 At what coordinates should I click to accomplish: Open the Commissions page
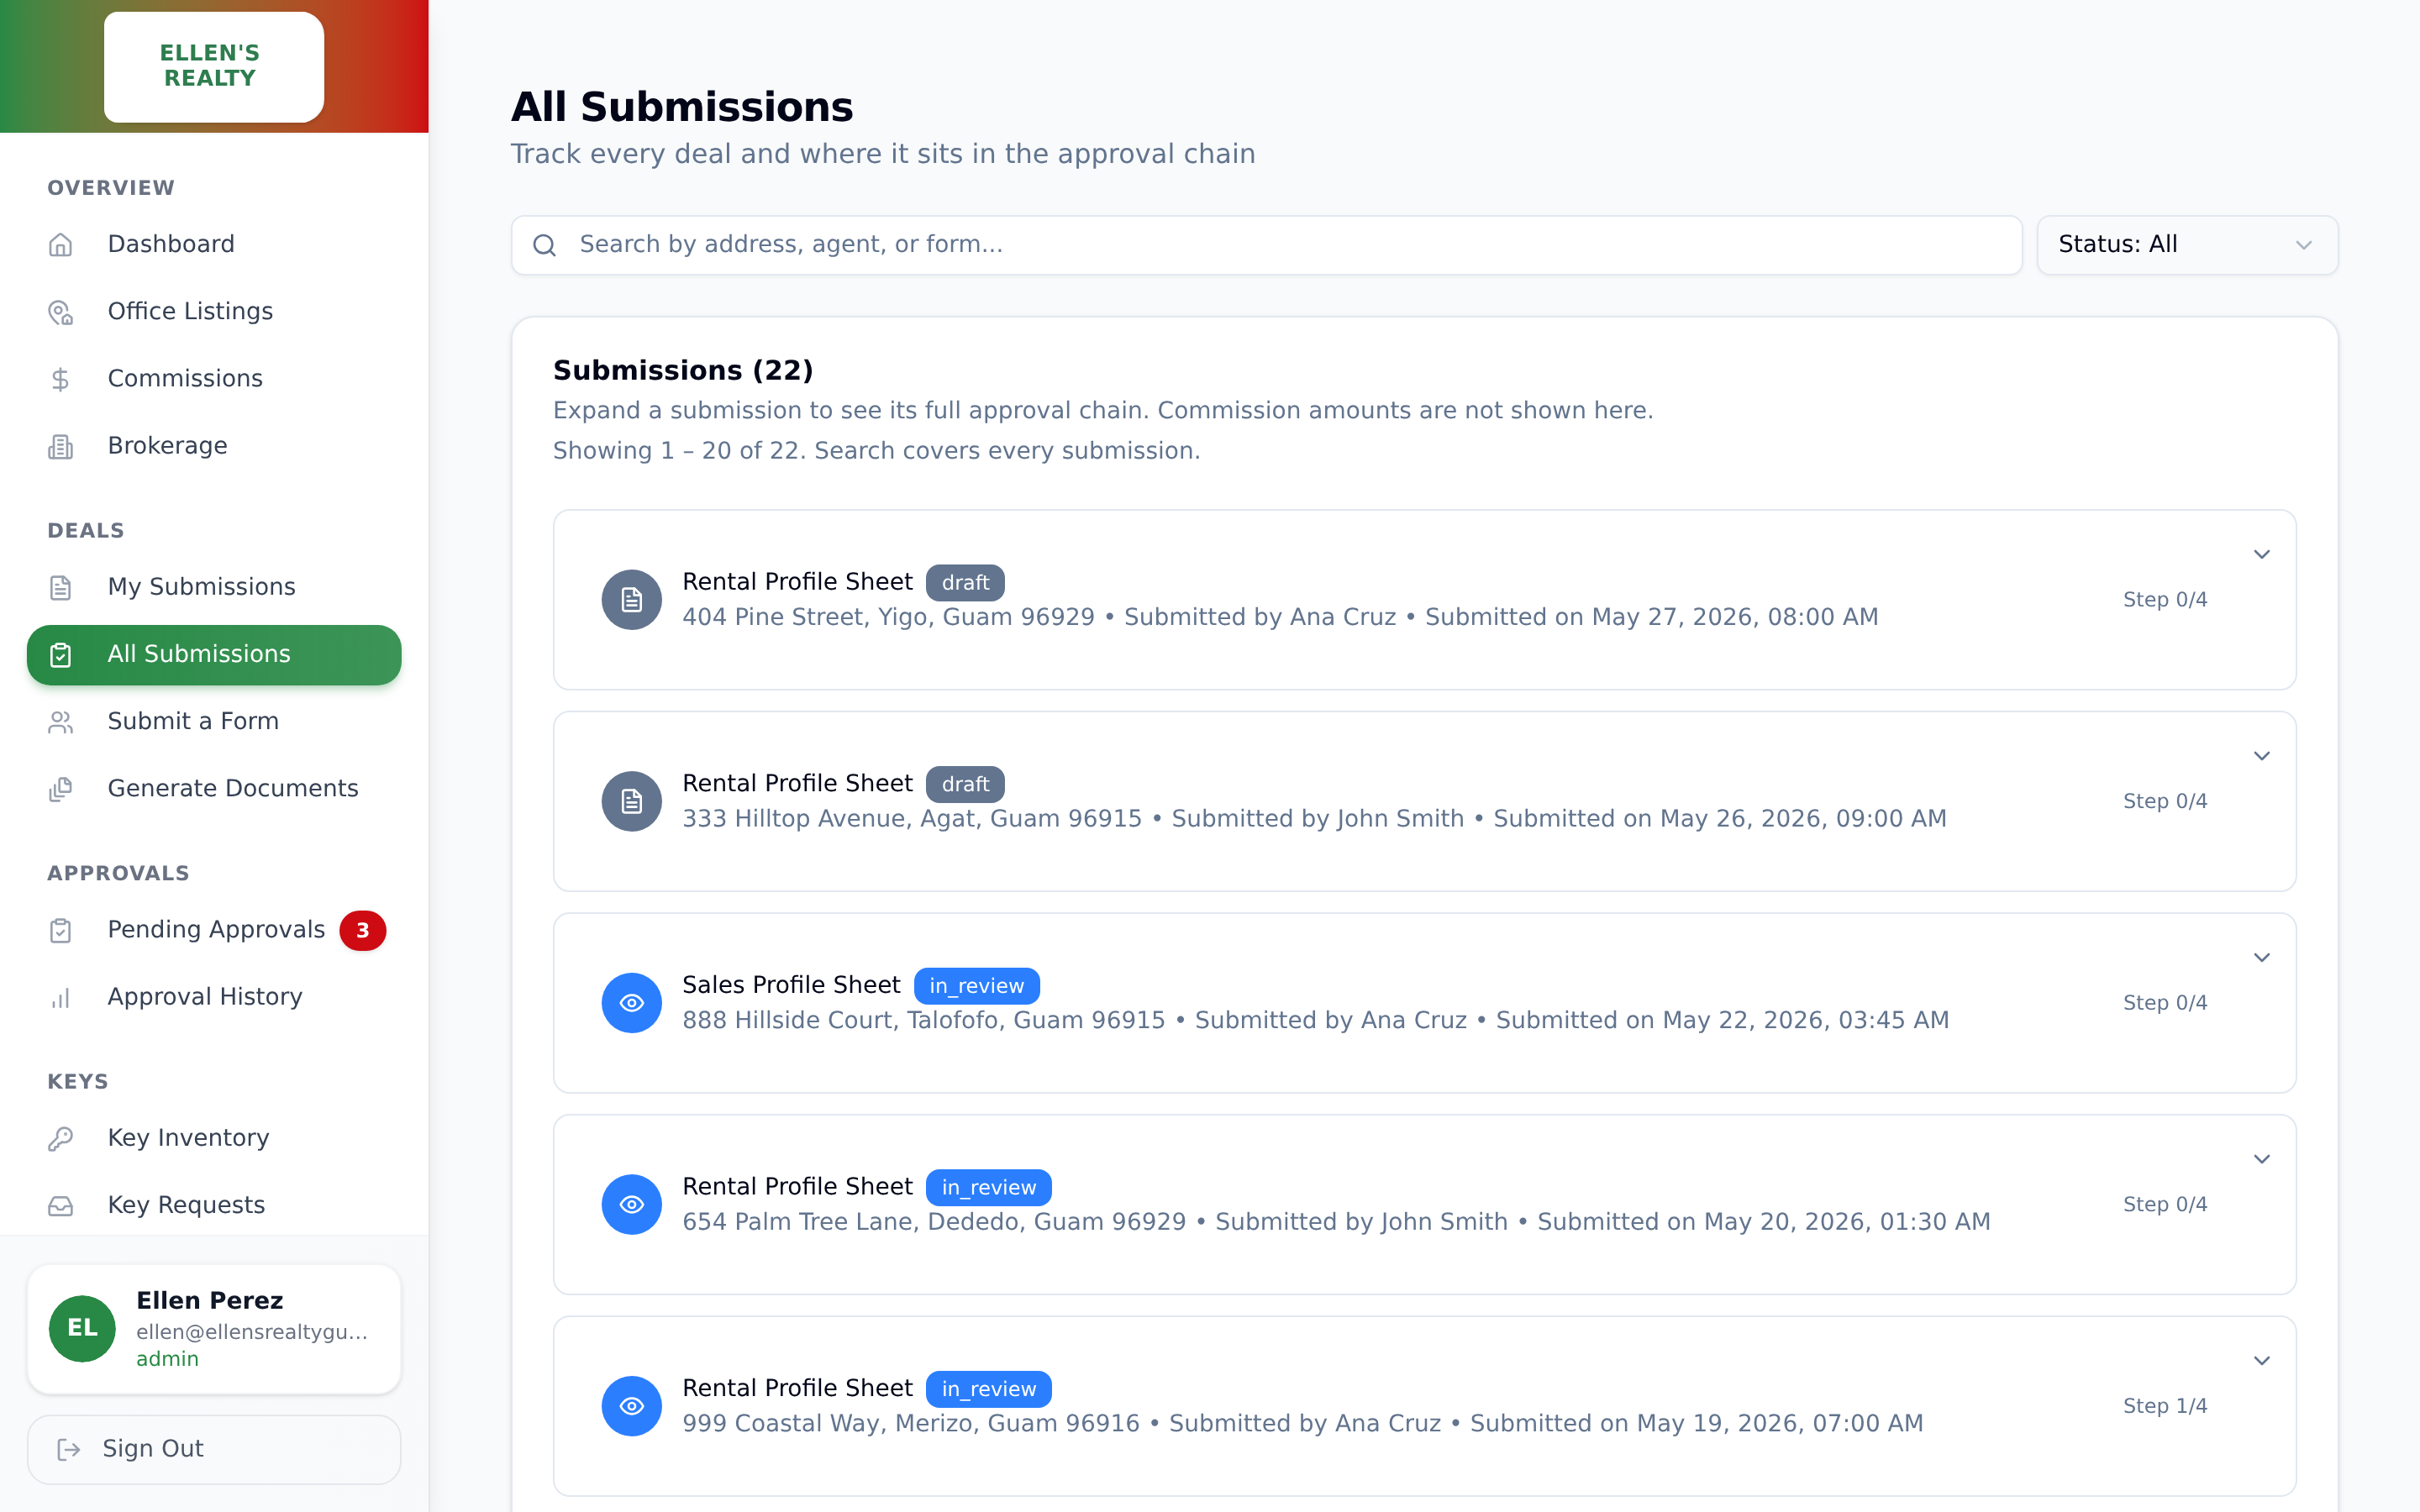(214, 379)
